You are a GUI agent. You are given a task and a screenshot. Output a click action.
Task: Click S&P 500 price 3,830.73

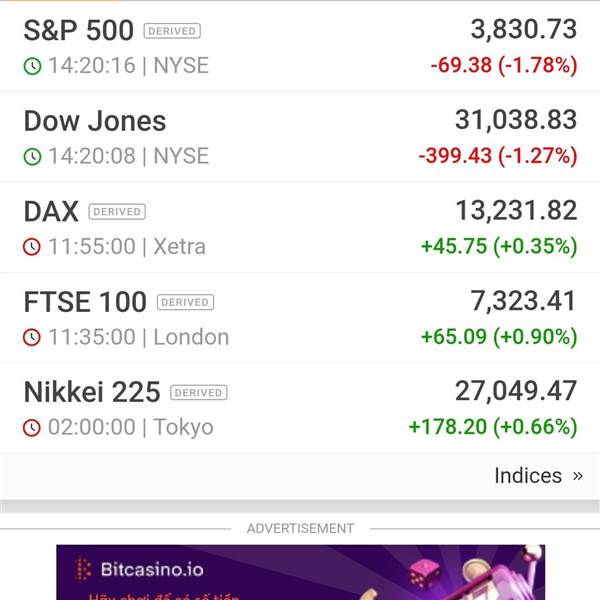[523, 29]
